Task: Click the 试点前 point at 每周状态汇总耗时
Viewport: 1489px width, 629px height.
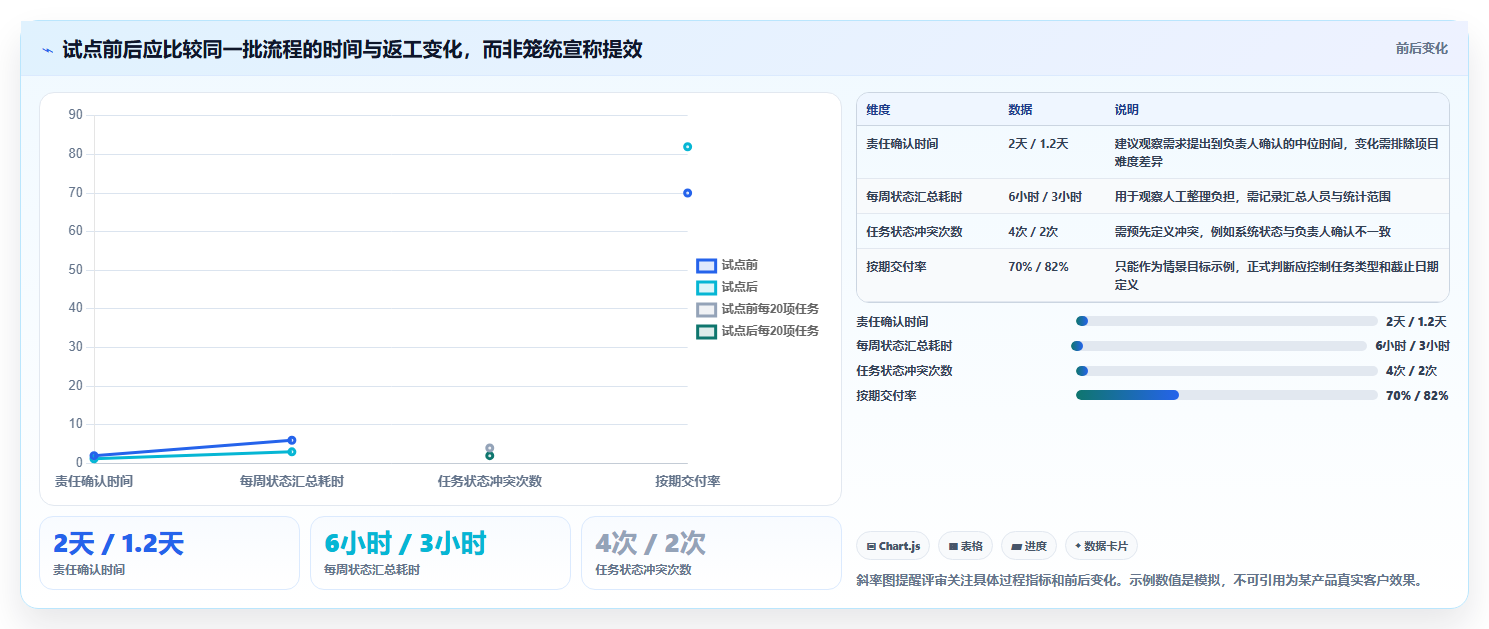Action: (x=292, y=440)
